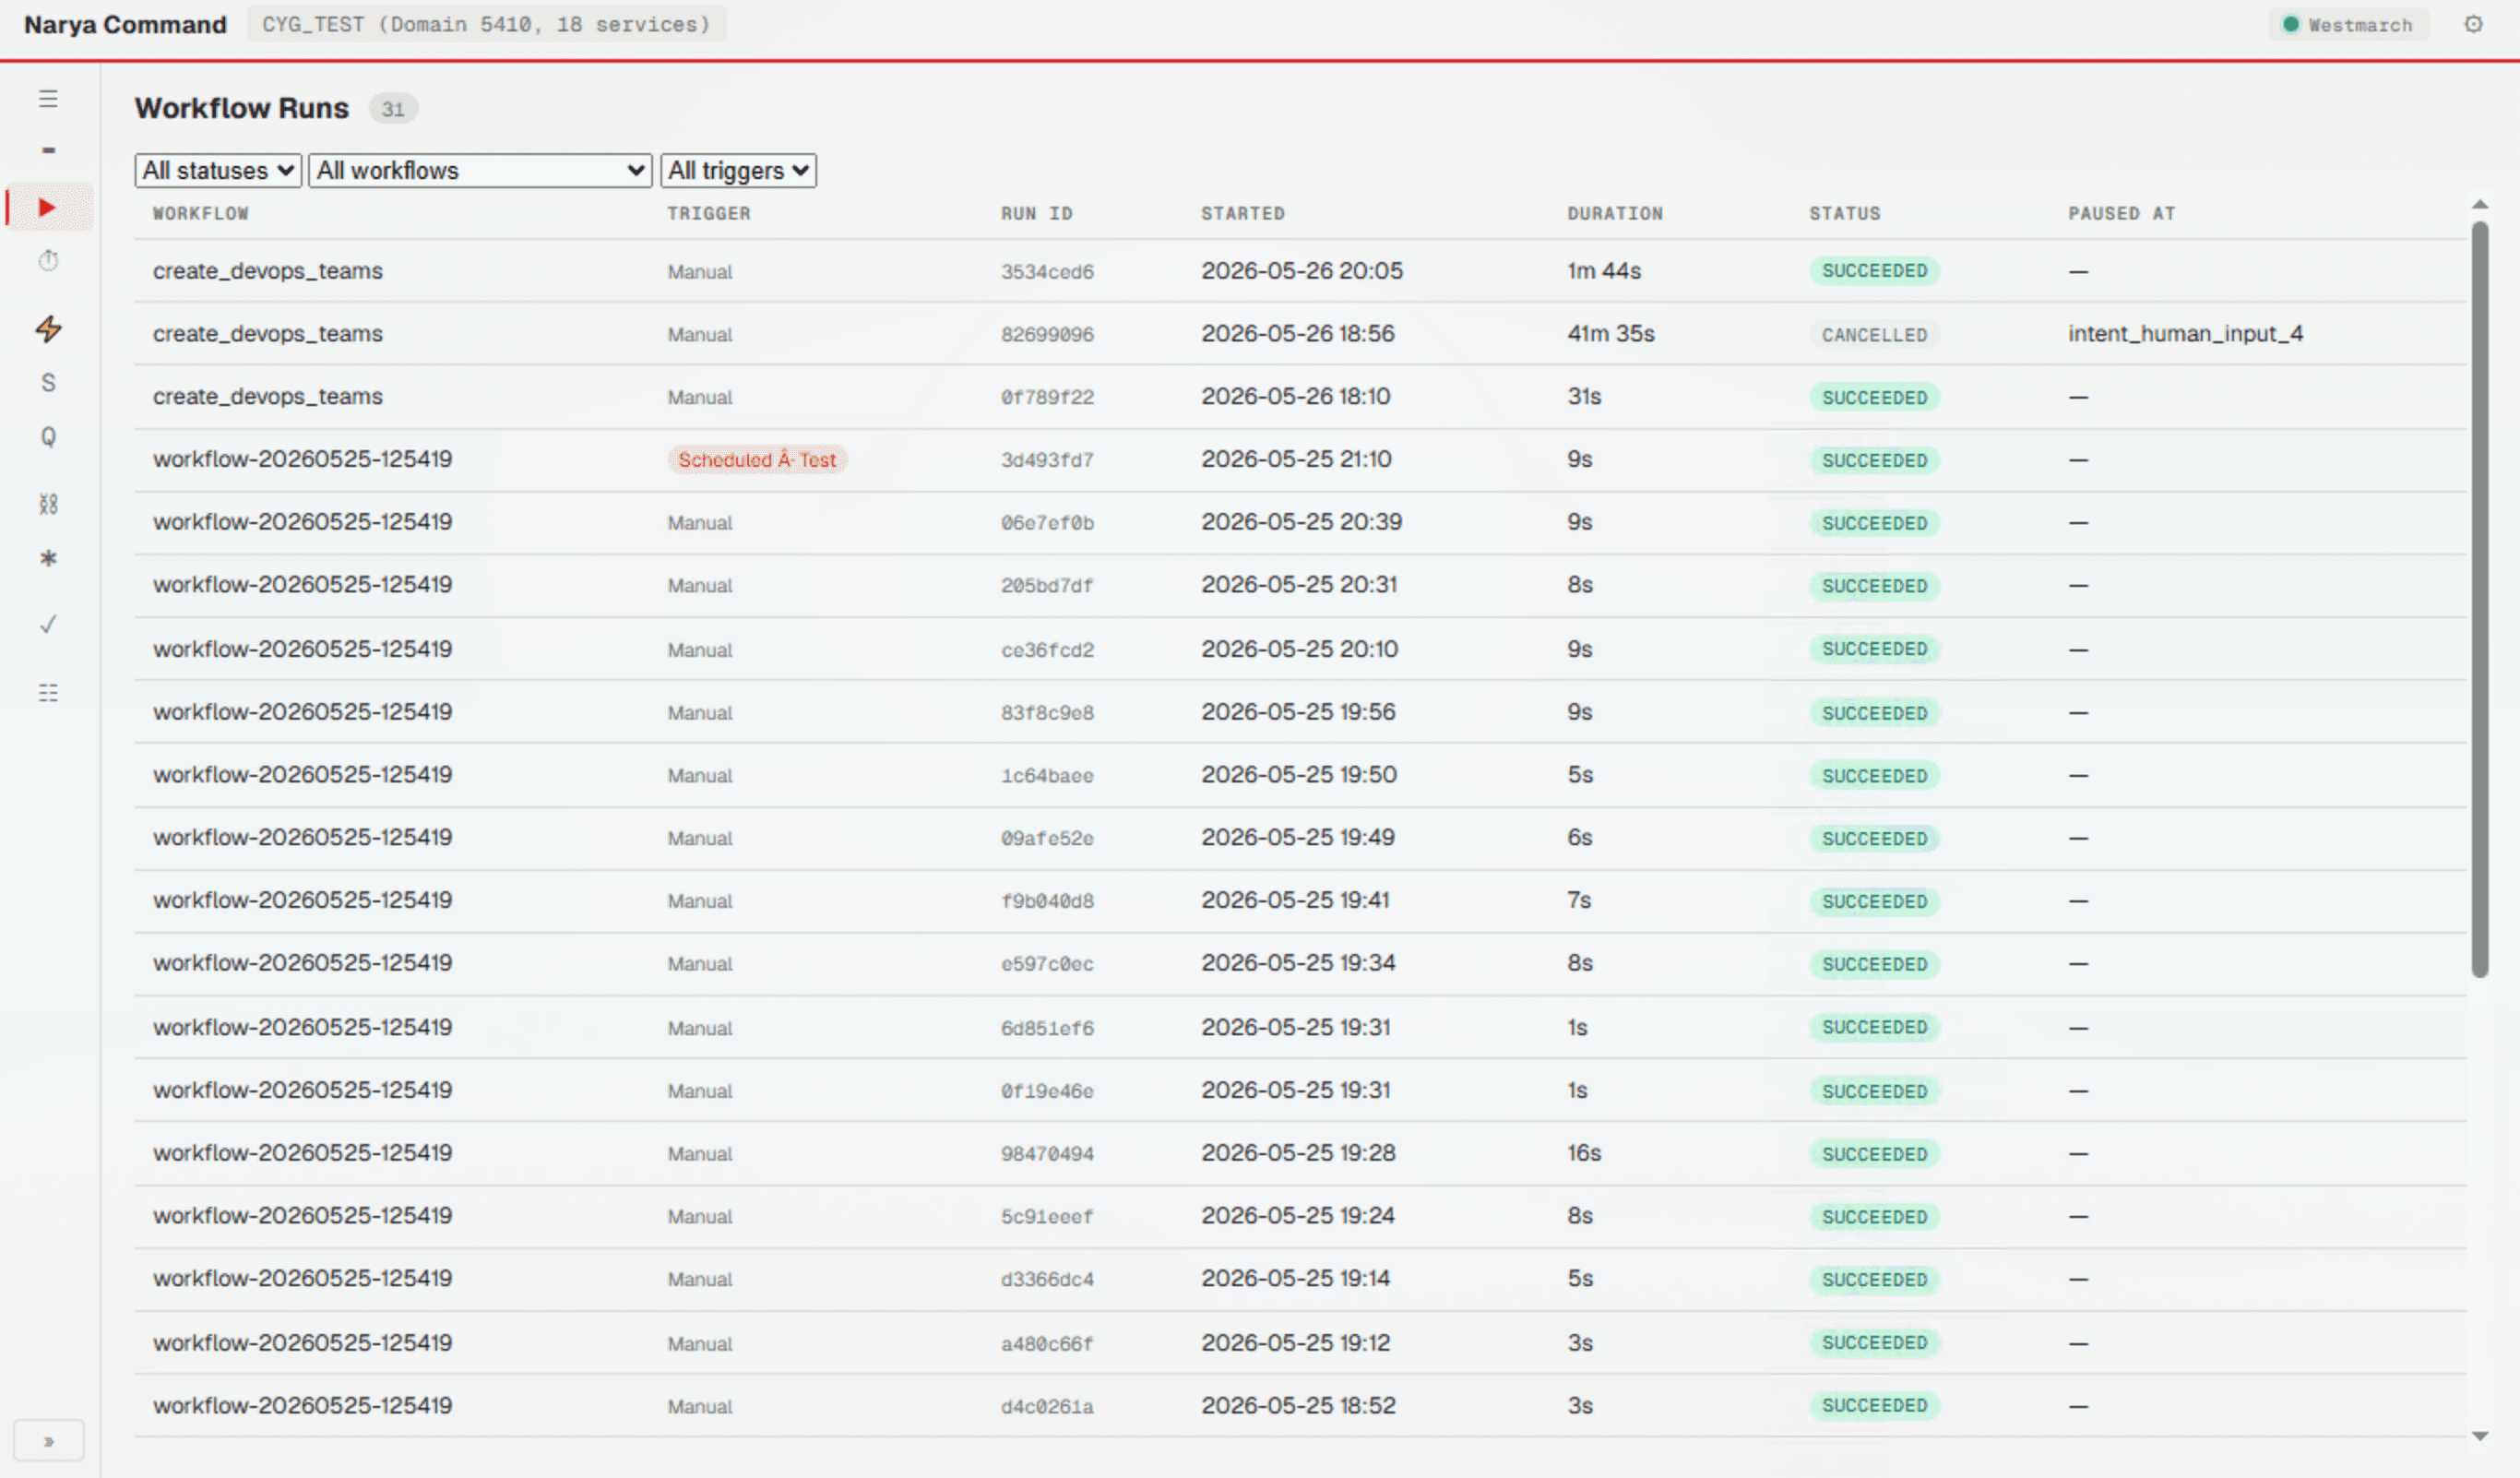The height and width of the screenshot is (1478, 2520).
Task: Click the Narya Command title
Action: point(125,24)
